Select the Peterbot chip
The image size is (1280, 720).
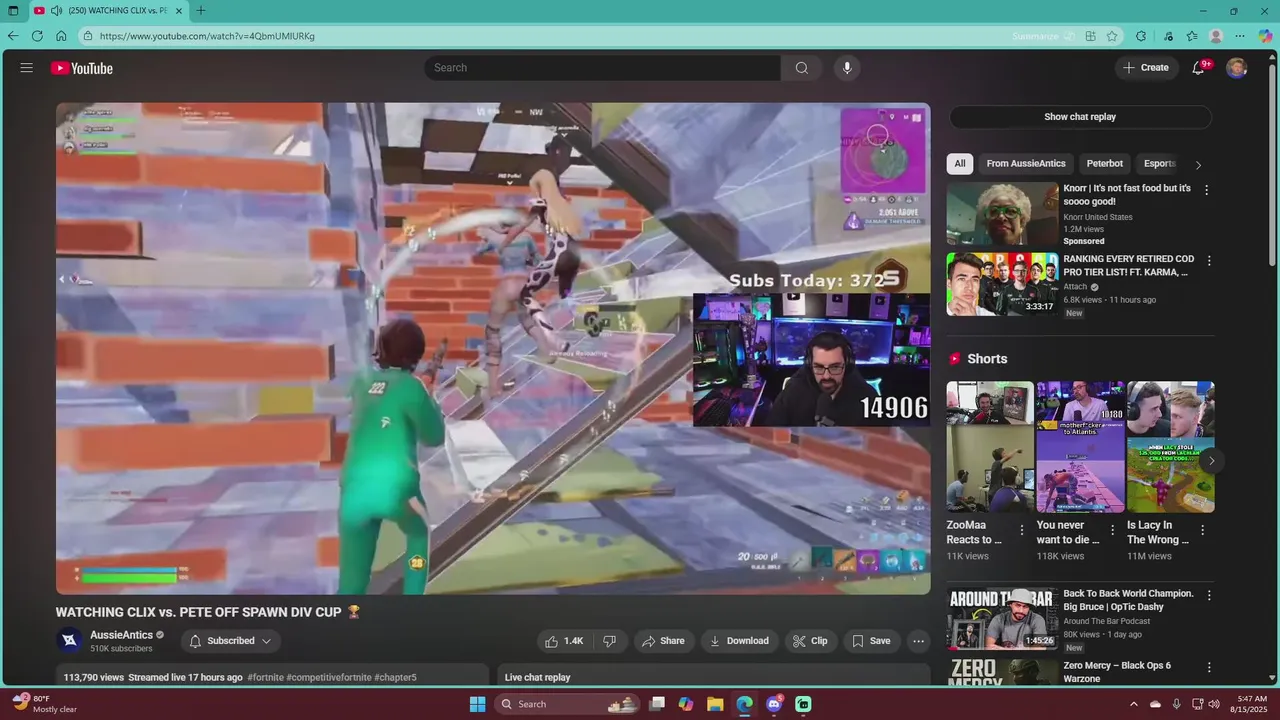click(1105, 164)
